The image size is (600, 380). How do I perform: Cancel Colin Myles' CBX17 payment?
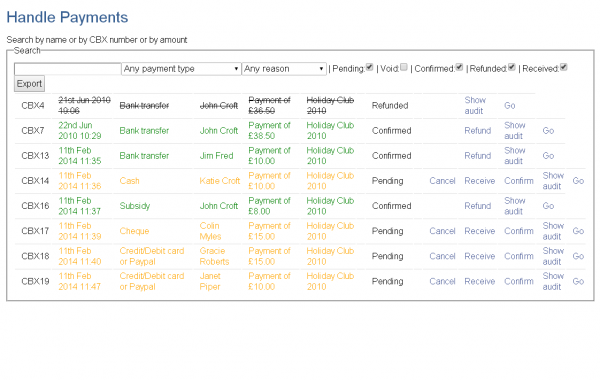[442, 231]
